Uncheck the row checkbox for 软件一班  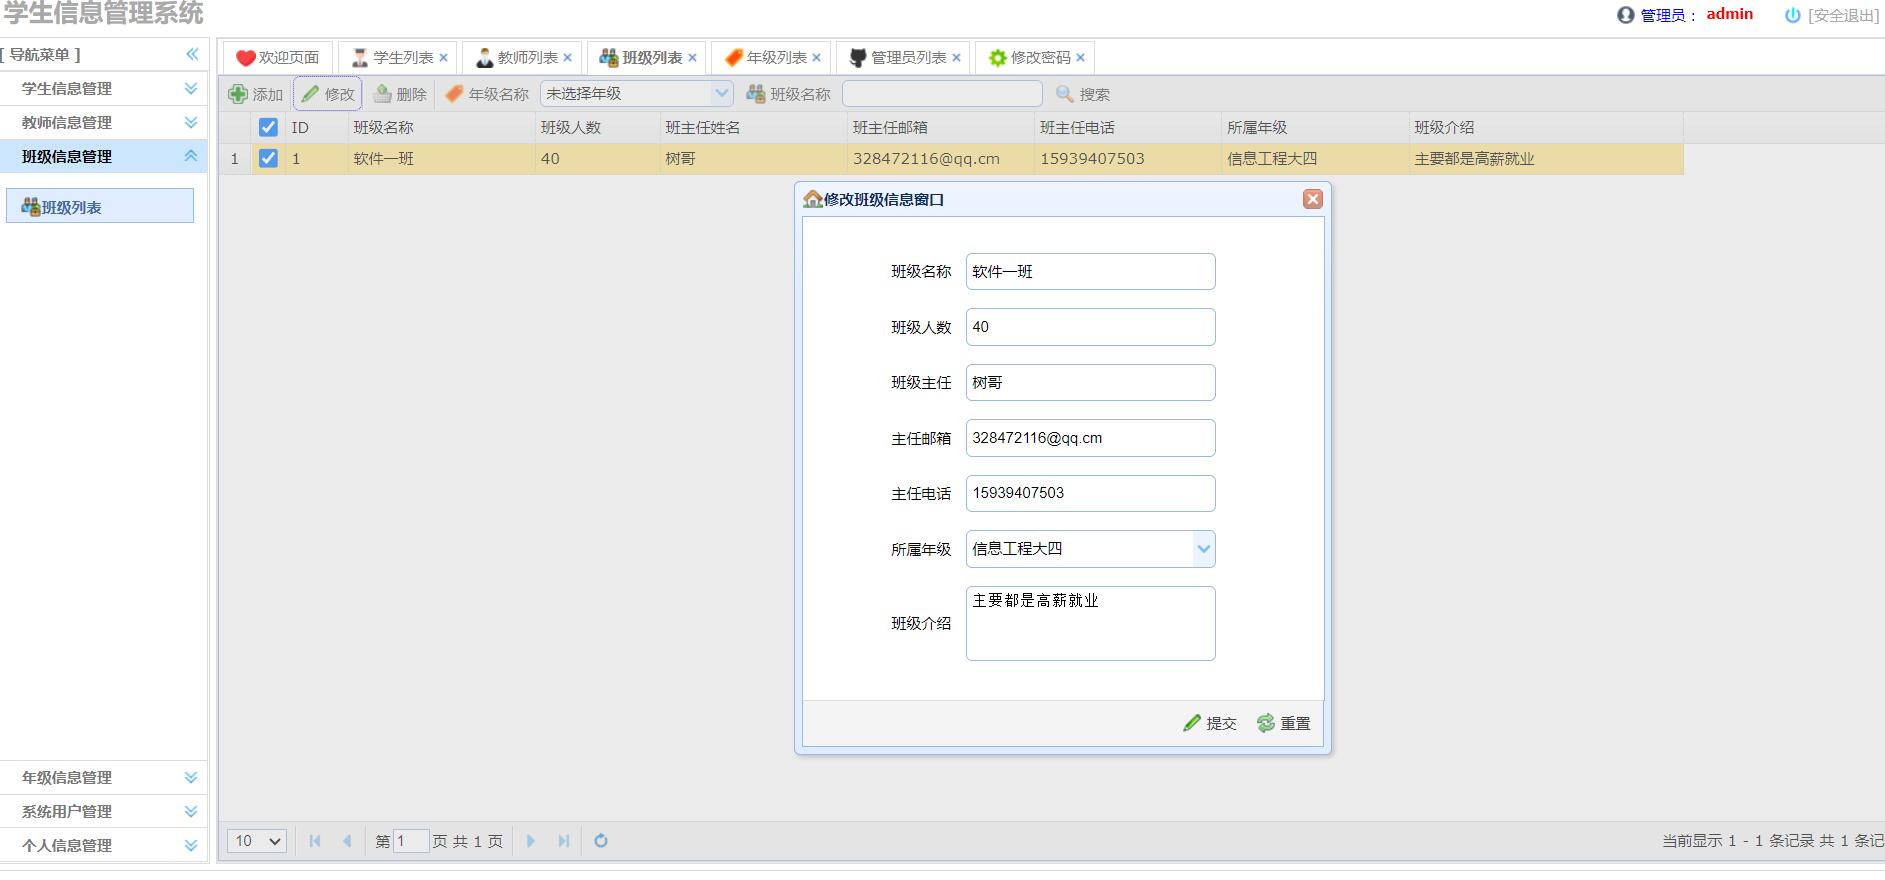[x=268, y=158]
